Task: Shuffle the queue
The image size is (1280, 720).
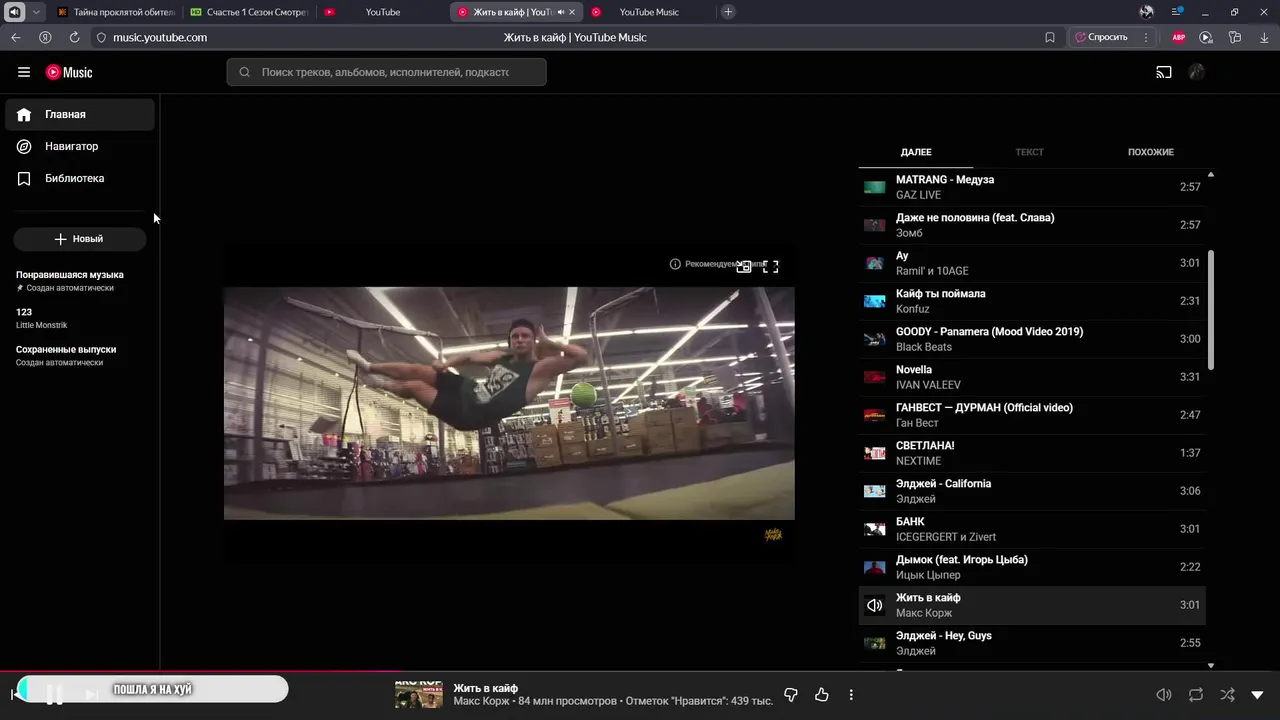Action: pyautogui.click(x=1227, y=695)
